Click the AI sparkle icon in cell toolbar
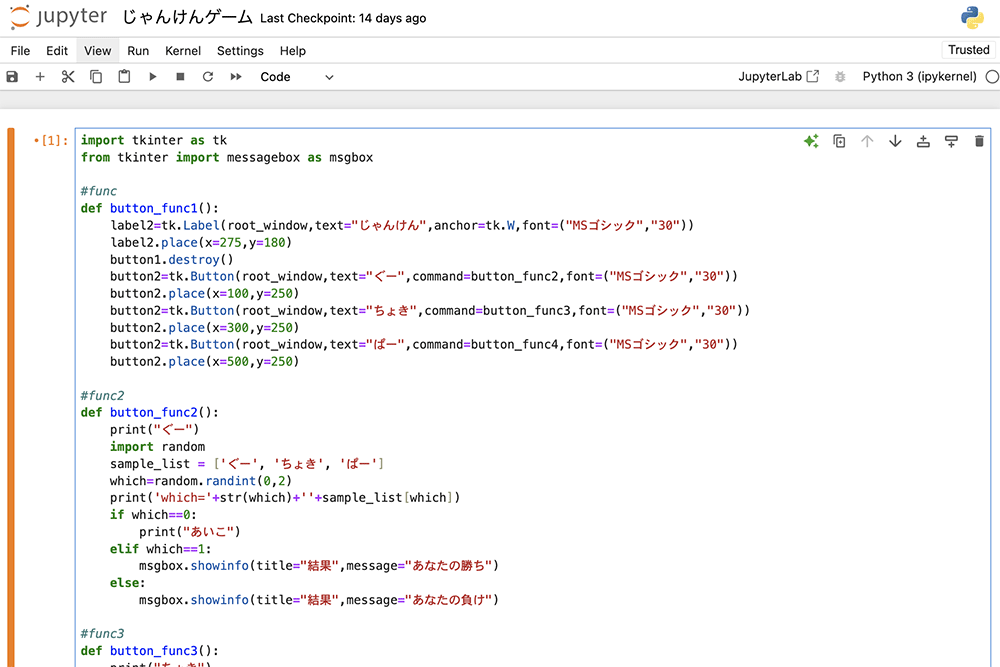This screenshot has width=1000, height=667. [811, 141]
